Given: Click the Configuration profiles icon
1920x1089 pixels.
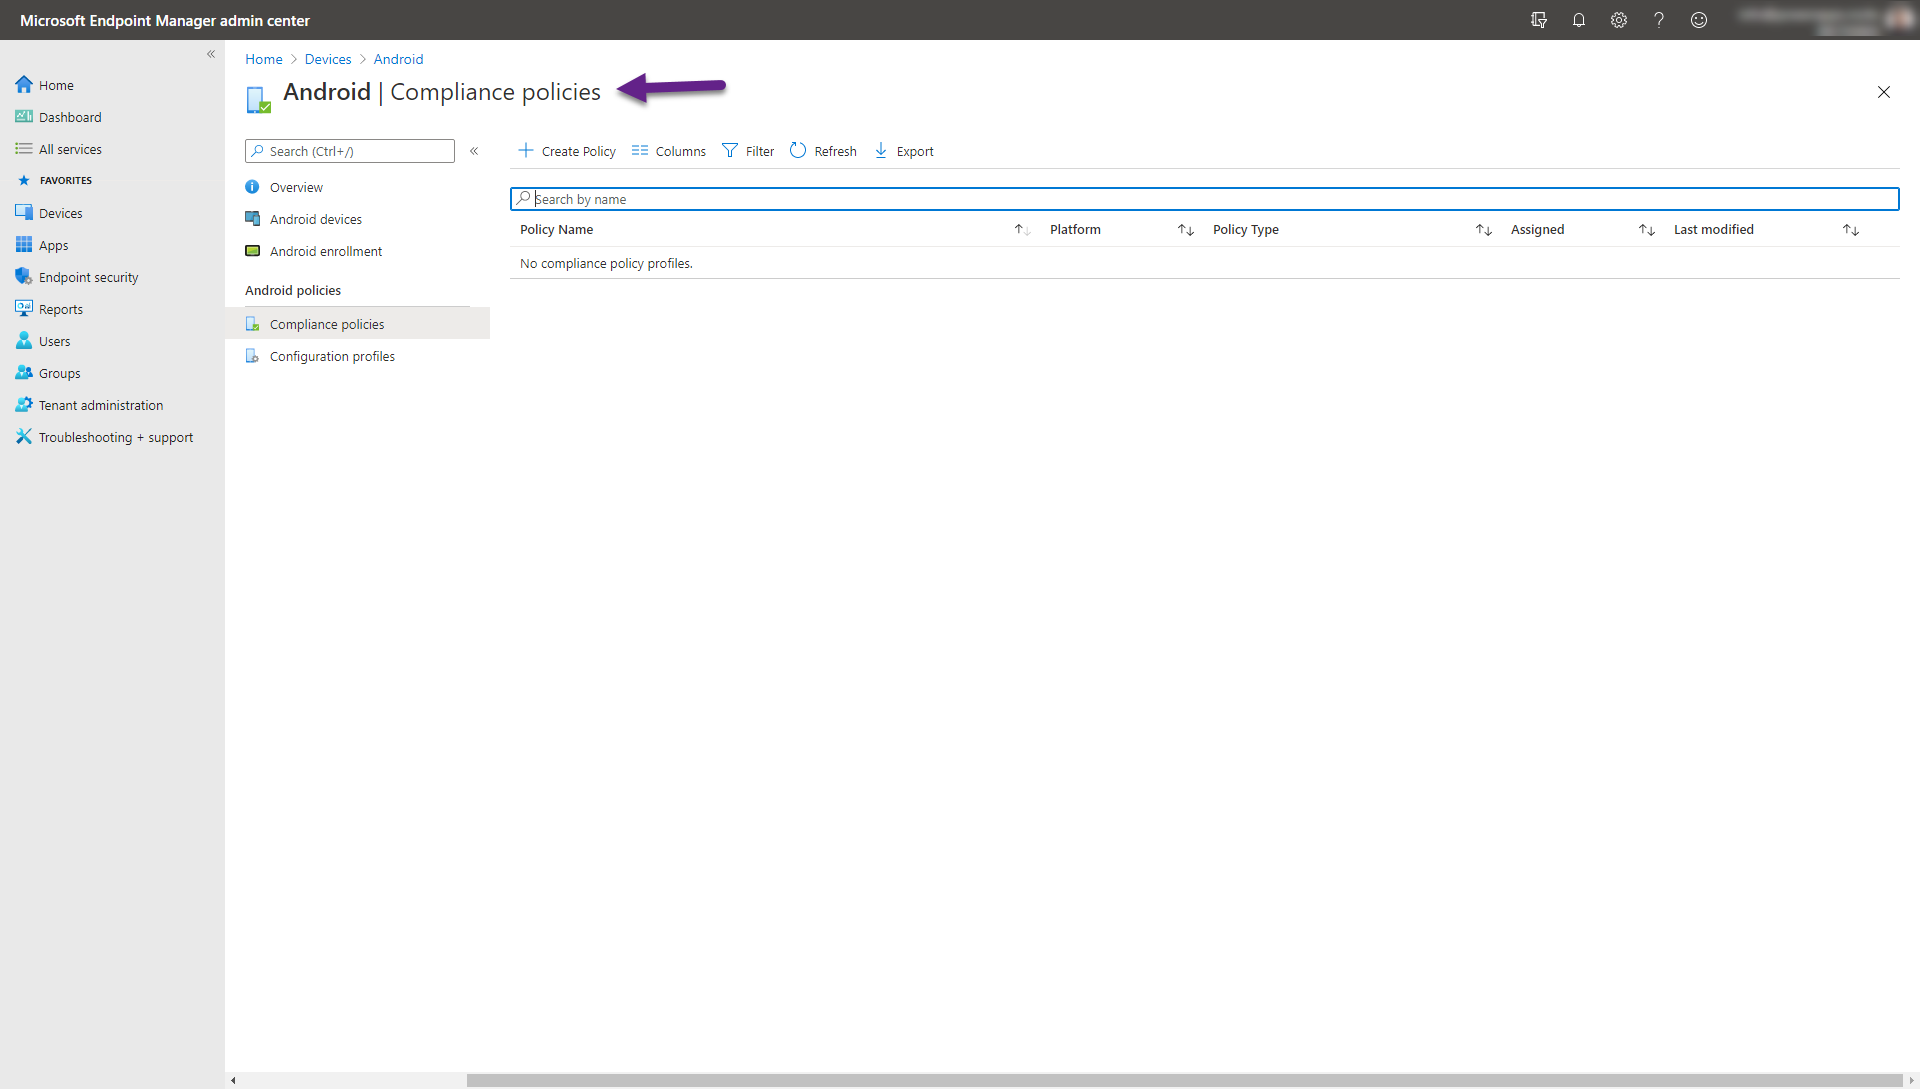Looking at the screenshot, I should coord(252,356).
